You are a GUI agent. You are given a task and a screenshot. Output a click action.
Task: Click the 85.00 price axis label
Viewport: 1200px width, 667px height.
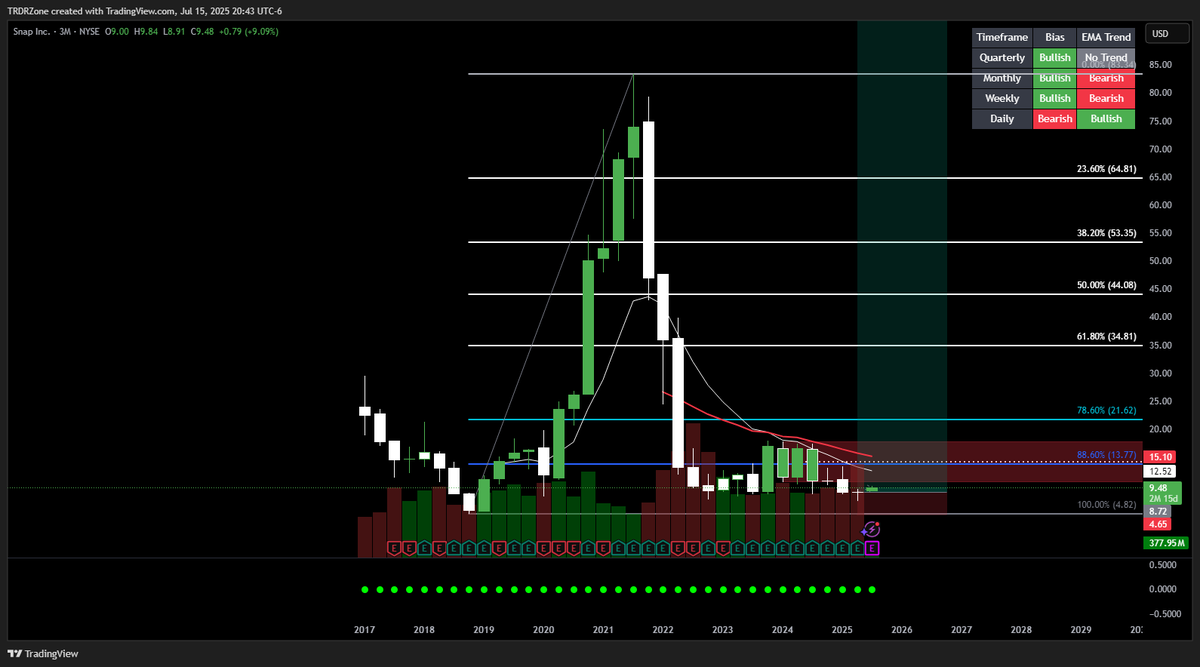pyautogui.click(x=1161, y=65)
